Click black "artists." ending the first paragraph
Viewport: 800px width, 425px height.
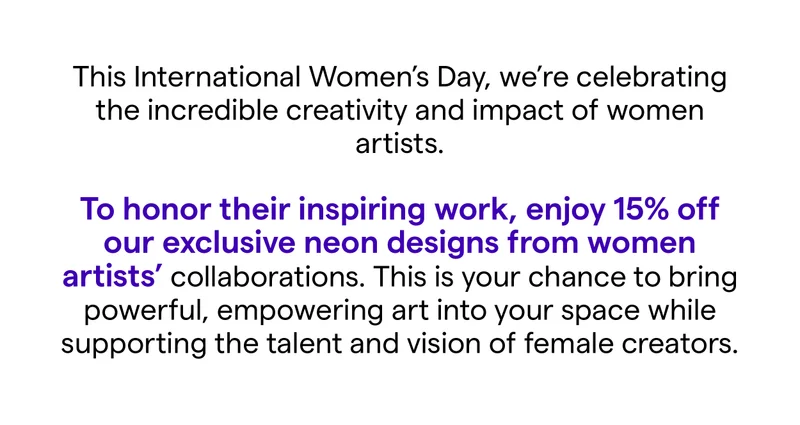[399, 143]
